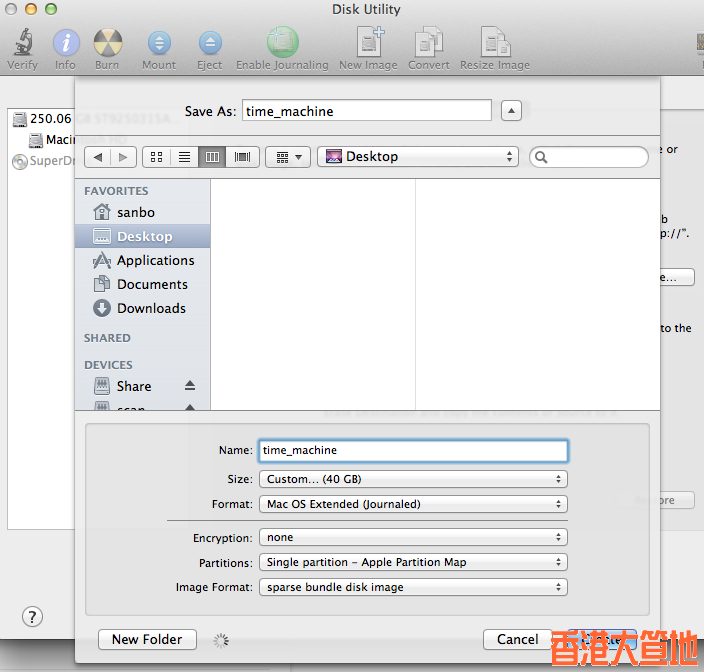Click the search field in save dialog
Image resolution: width=704 pixels, height=672 pixels.
(x=589, y=157)
